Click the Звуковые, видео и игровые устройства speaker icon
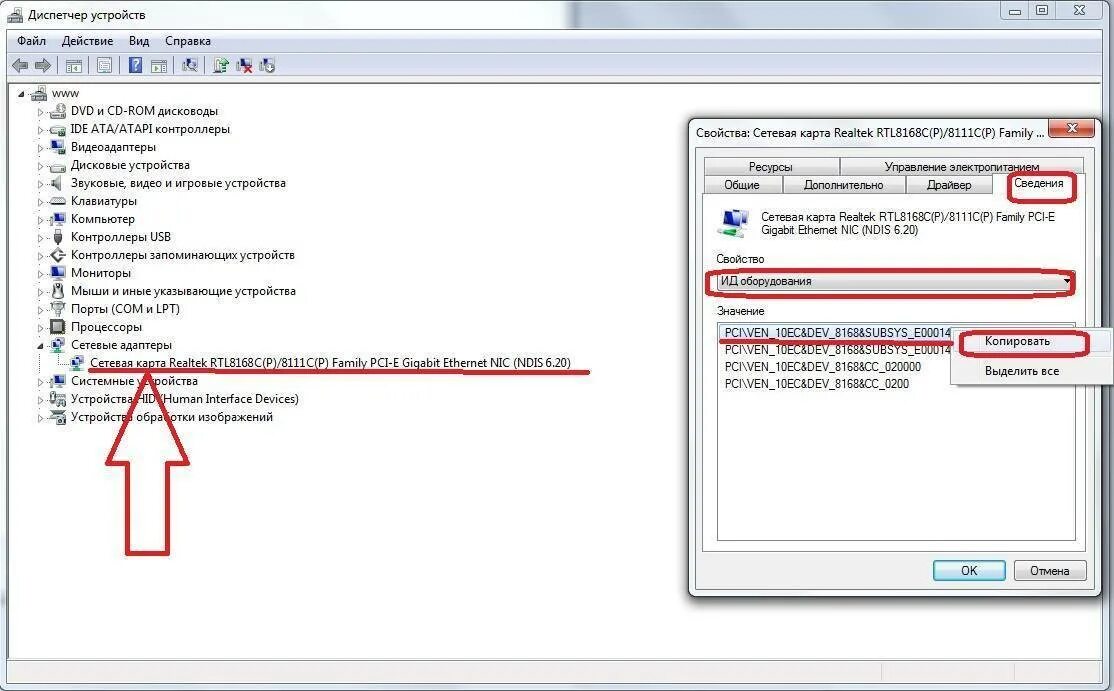 point(58,183)
